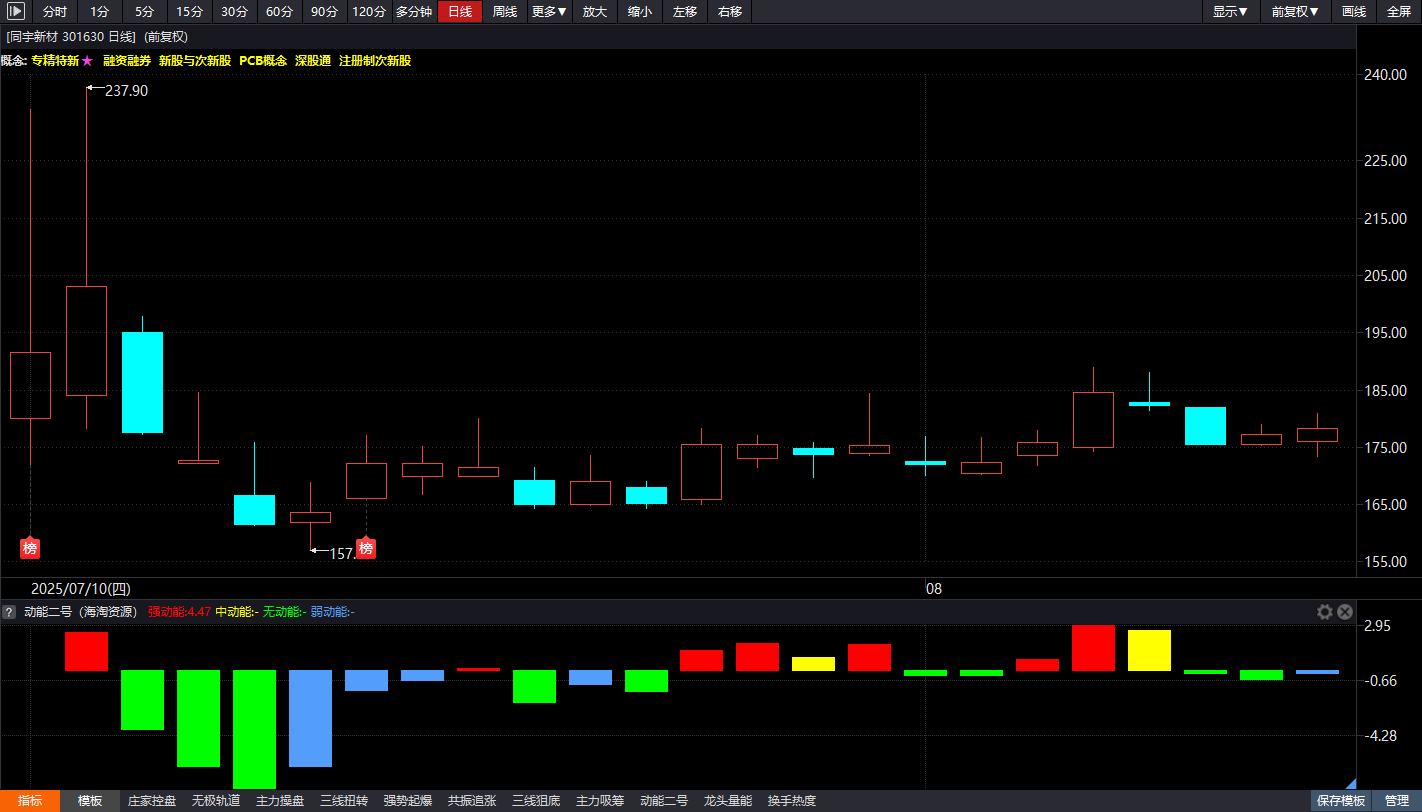
Task: Click the tall red momentum bar
Action: tap(1093, 648)
